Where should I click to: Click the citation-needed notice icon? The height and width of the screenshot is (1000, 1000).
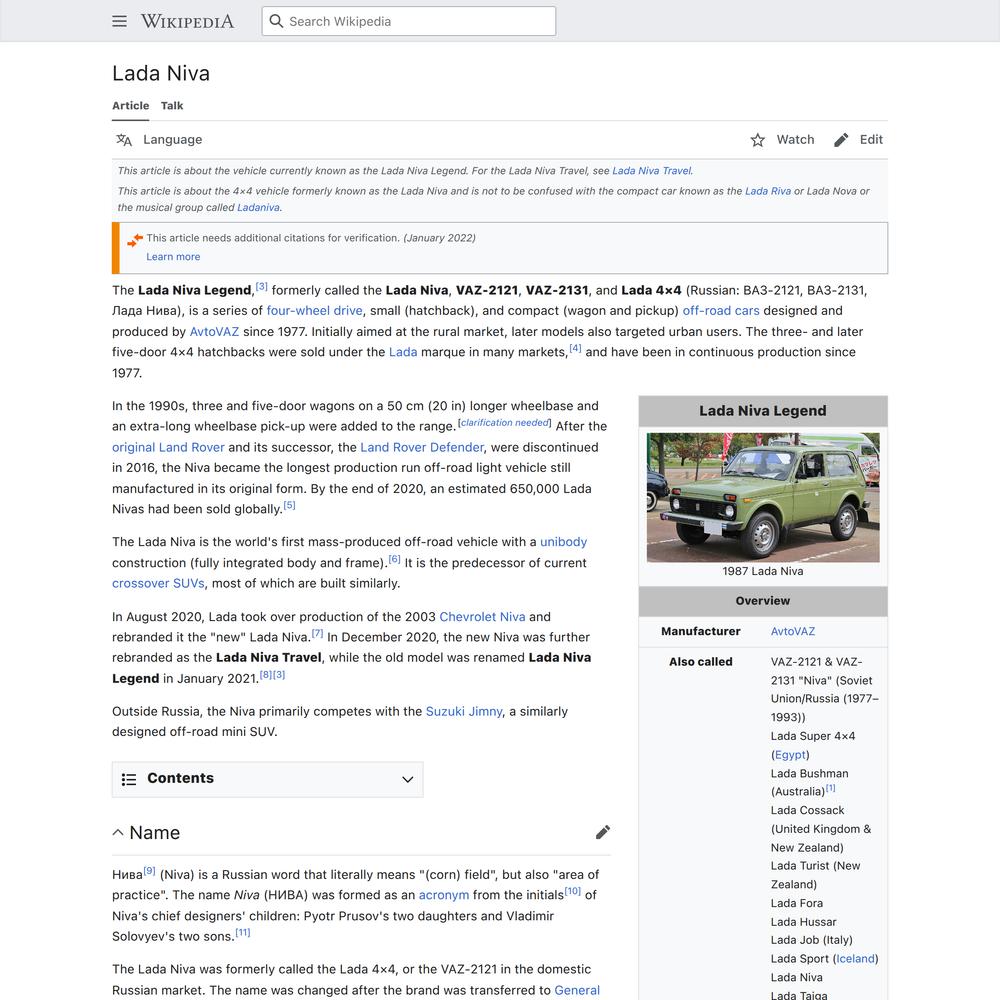pyautogui.click(x=135, y=240)
